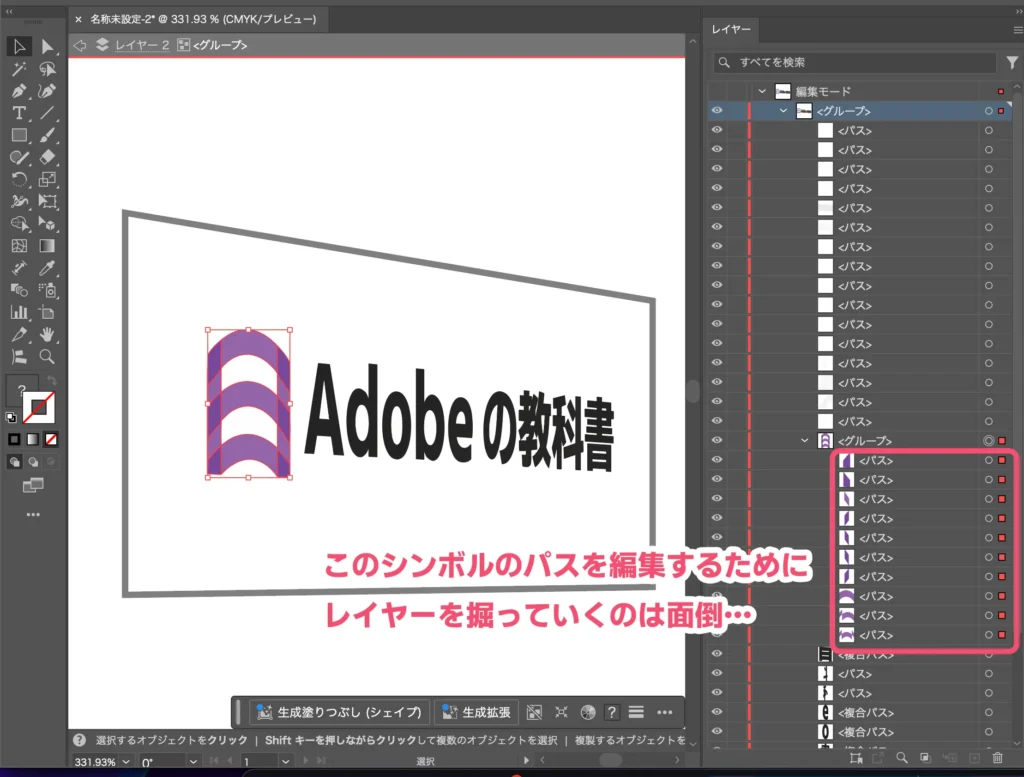
Task: Hide the 編集モード layer
Action: (x=717, y=90)
